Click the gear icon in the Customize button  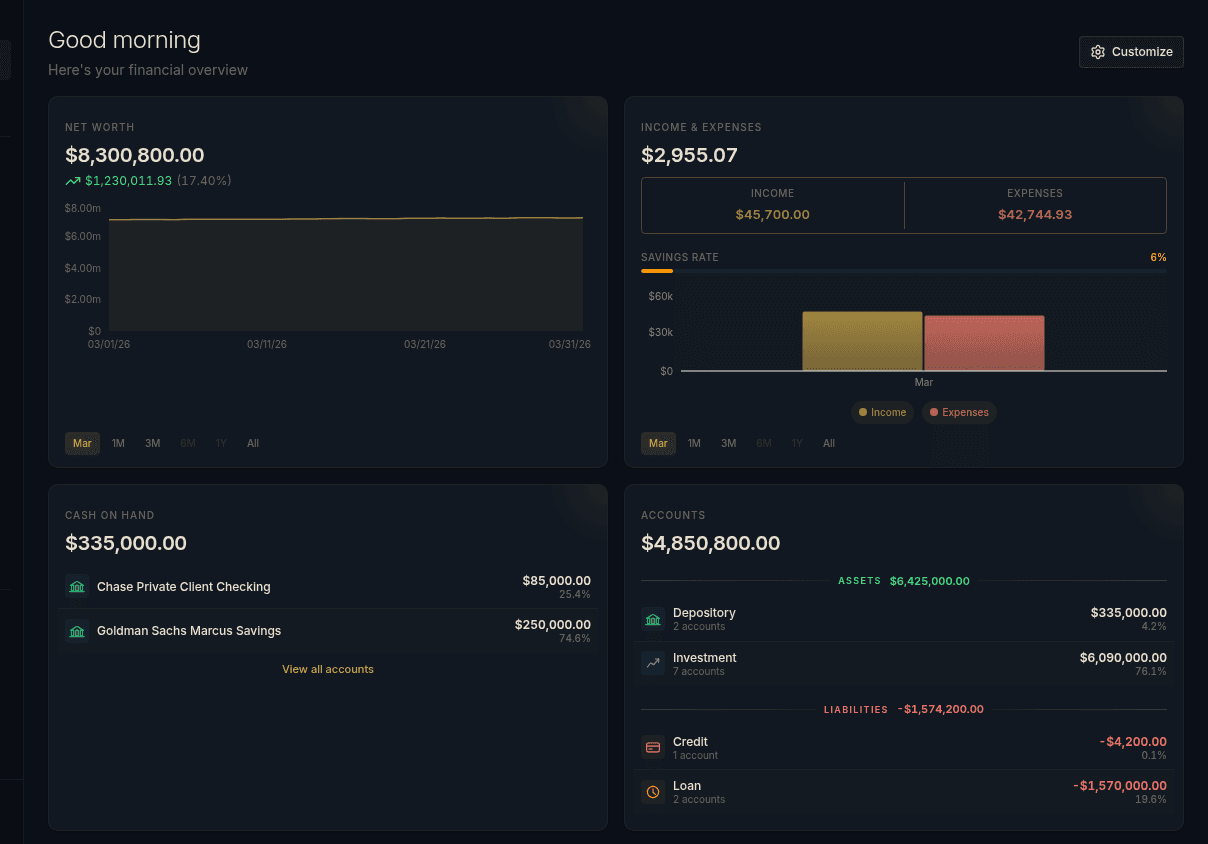pyautogui.click(x=1098, y=51)
